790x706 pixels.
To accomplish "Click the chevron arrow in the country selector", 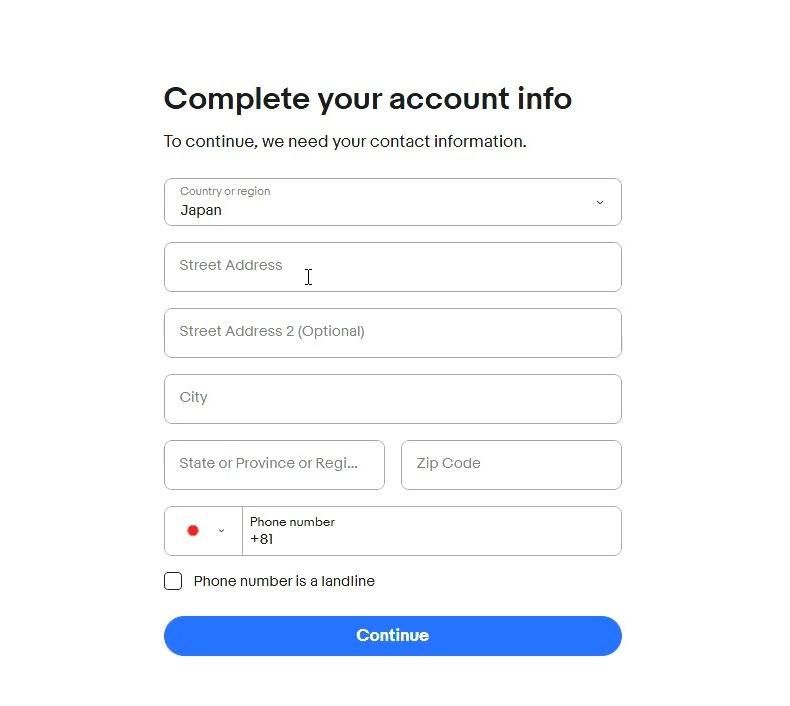I will click(600, 202).
